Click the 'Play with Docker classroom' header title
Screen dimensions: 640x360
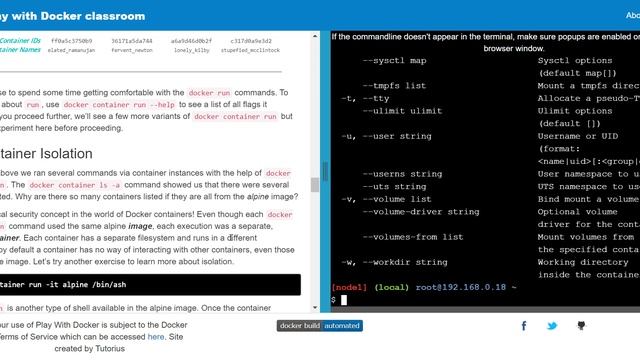point(73,16)
